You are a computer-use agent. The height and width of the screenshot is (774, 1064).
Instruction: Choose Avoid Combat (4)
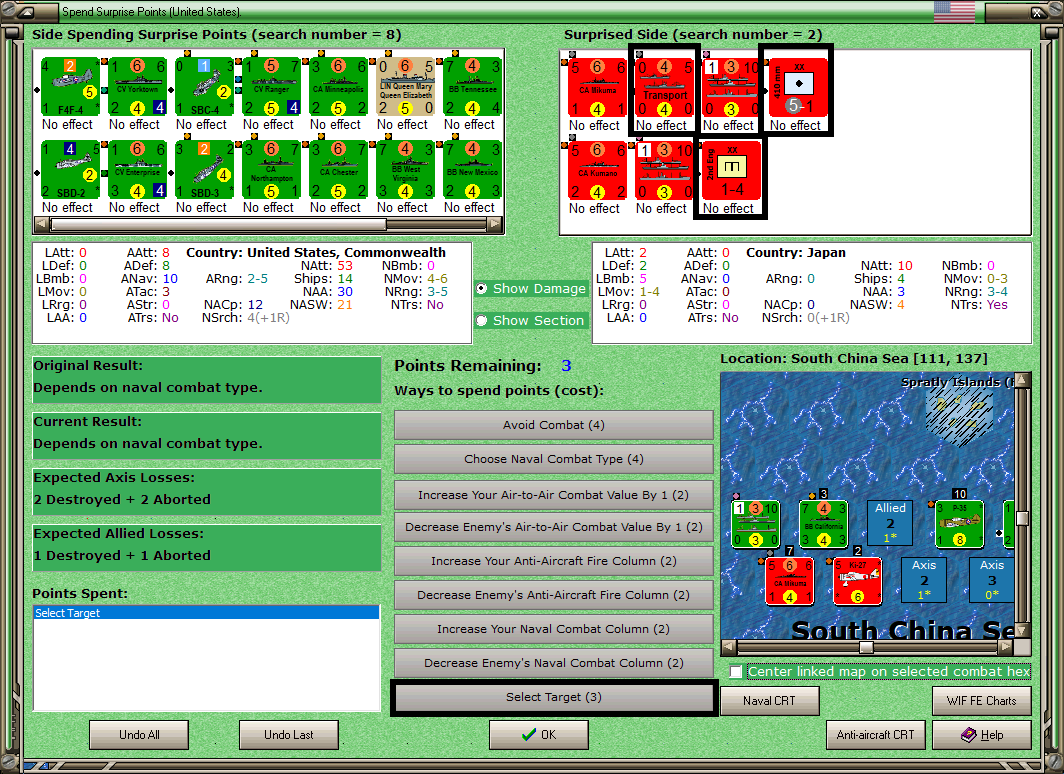click(554, 425)
